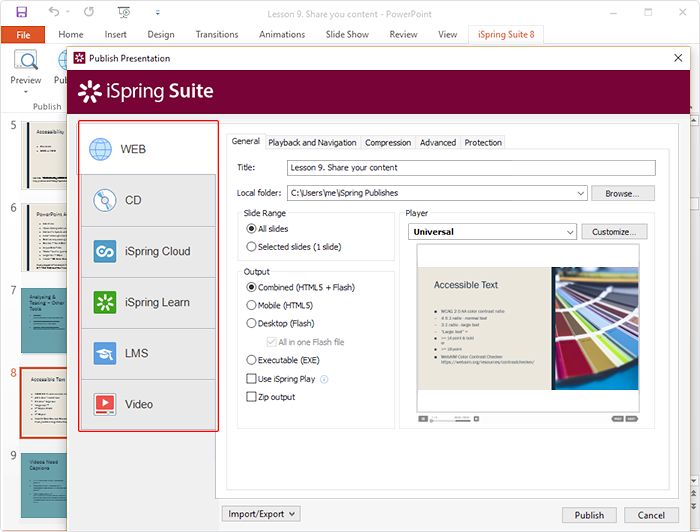Screen dimensions: 700x532
Task: Select slide 5 thumbnail in PowerPoint
Action: (44, 155)
